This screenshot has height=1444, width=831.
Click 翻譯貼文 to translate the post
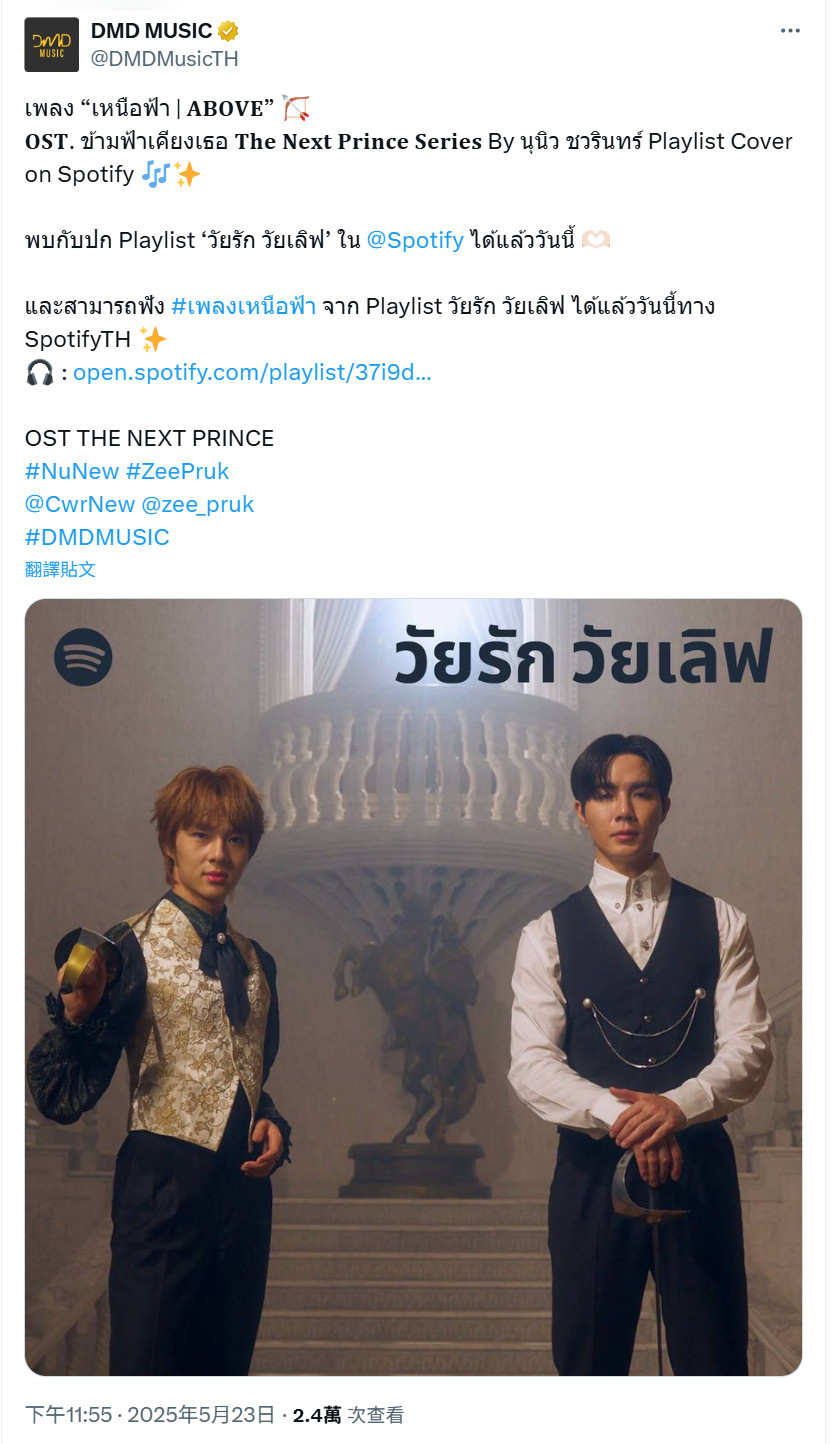60,569
